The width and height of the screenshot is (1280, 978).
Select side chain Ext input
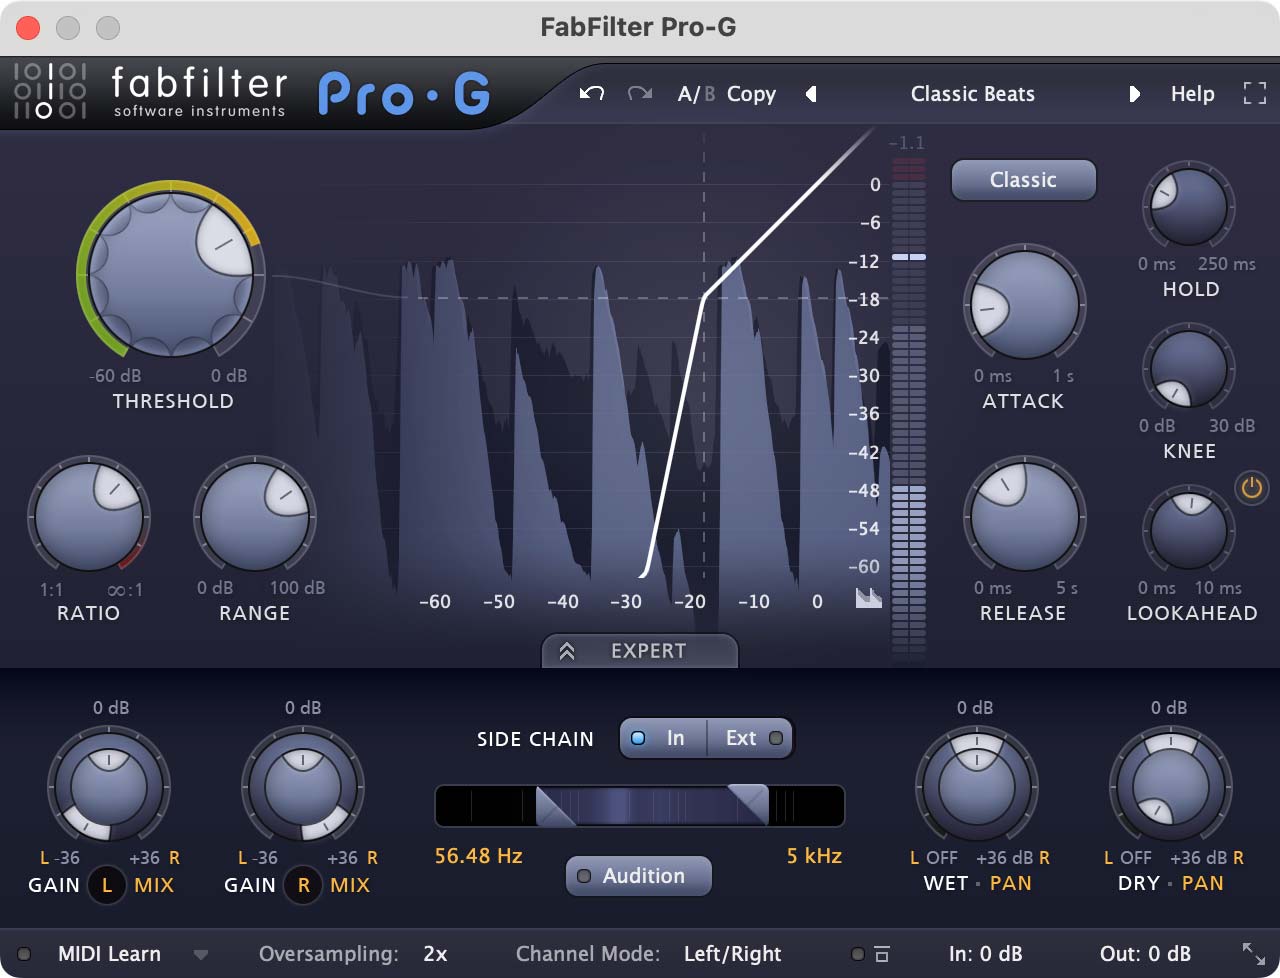coord(750,738)
